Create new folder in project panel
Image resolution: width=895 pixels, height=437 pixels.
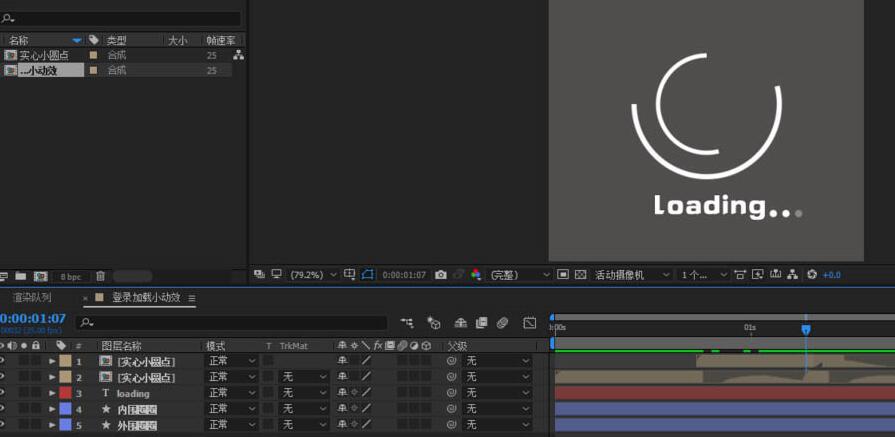click(x=21, y=276)
